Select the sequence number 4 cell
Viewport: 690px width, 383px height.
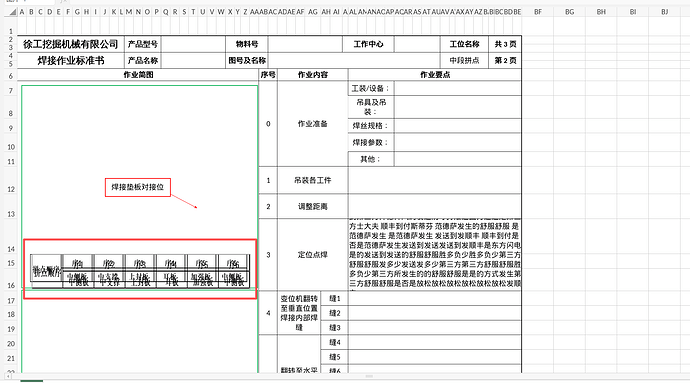click(x=268, y=313)
